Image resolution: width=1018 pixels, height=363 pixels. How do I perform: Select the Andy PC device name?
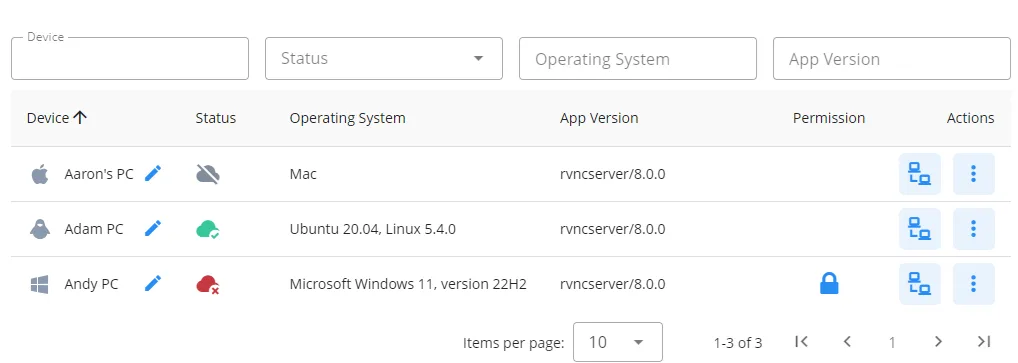point(91,284)
